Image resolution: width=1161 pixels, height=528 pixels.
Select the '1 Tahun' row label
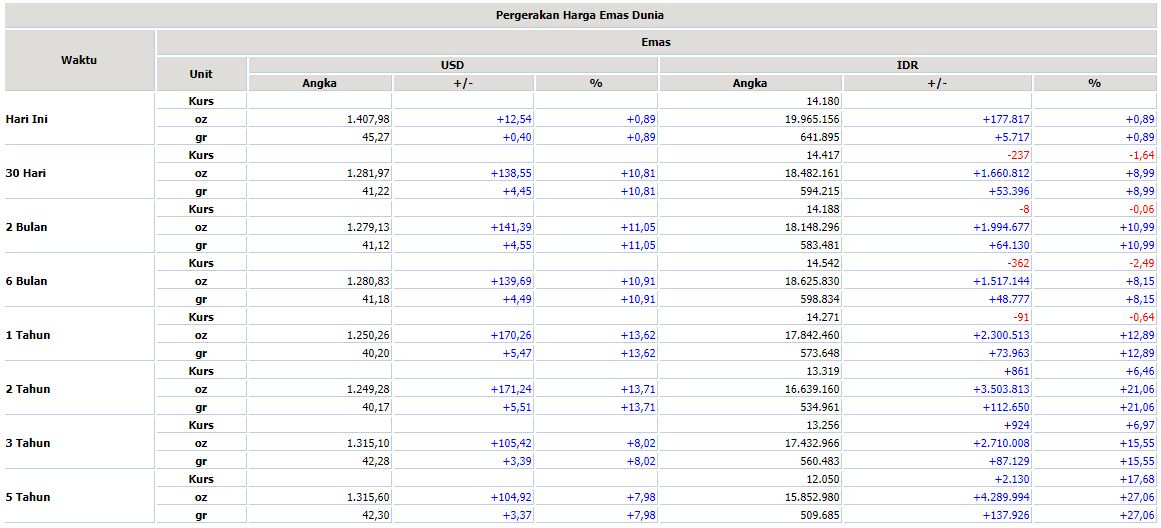tap(27, 335)
